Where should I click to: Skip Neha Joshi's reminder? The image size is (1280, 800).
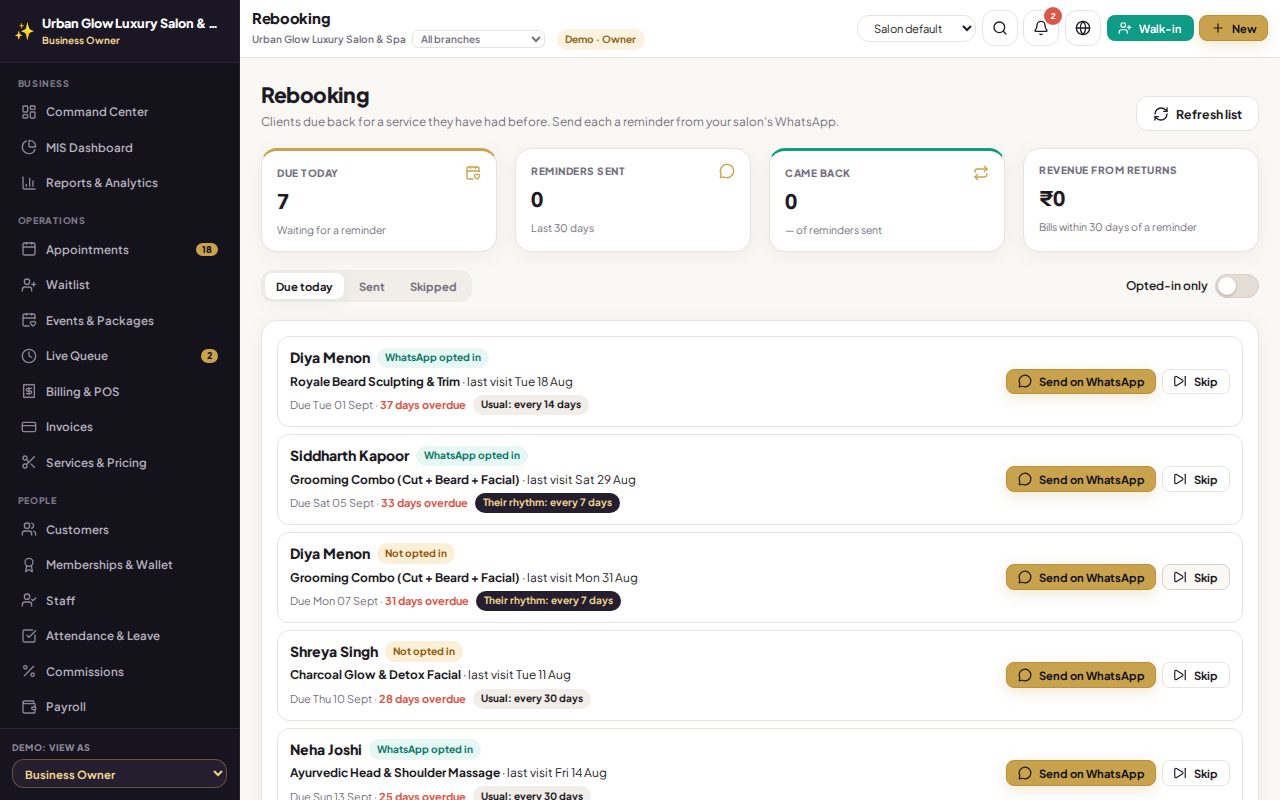tap(1196, 773)
